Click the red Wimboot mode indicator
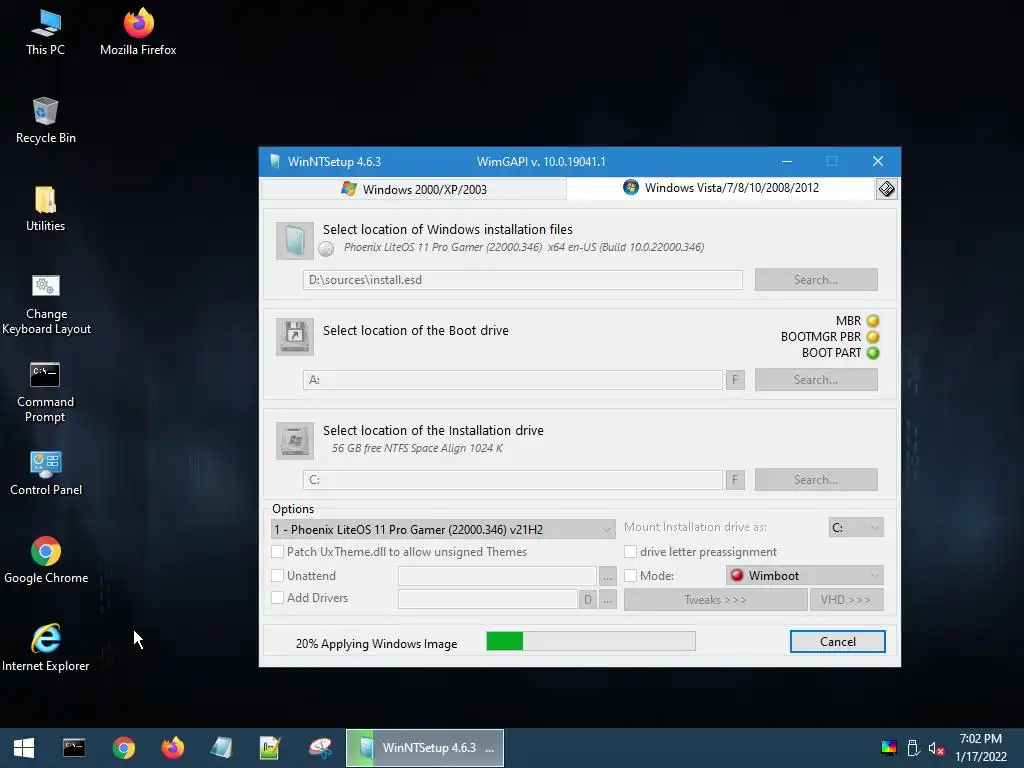This screenshot has height=768, width=1024. point(737,575)
